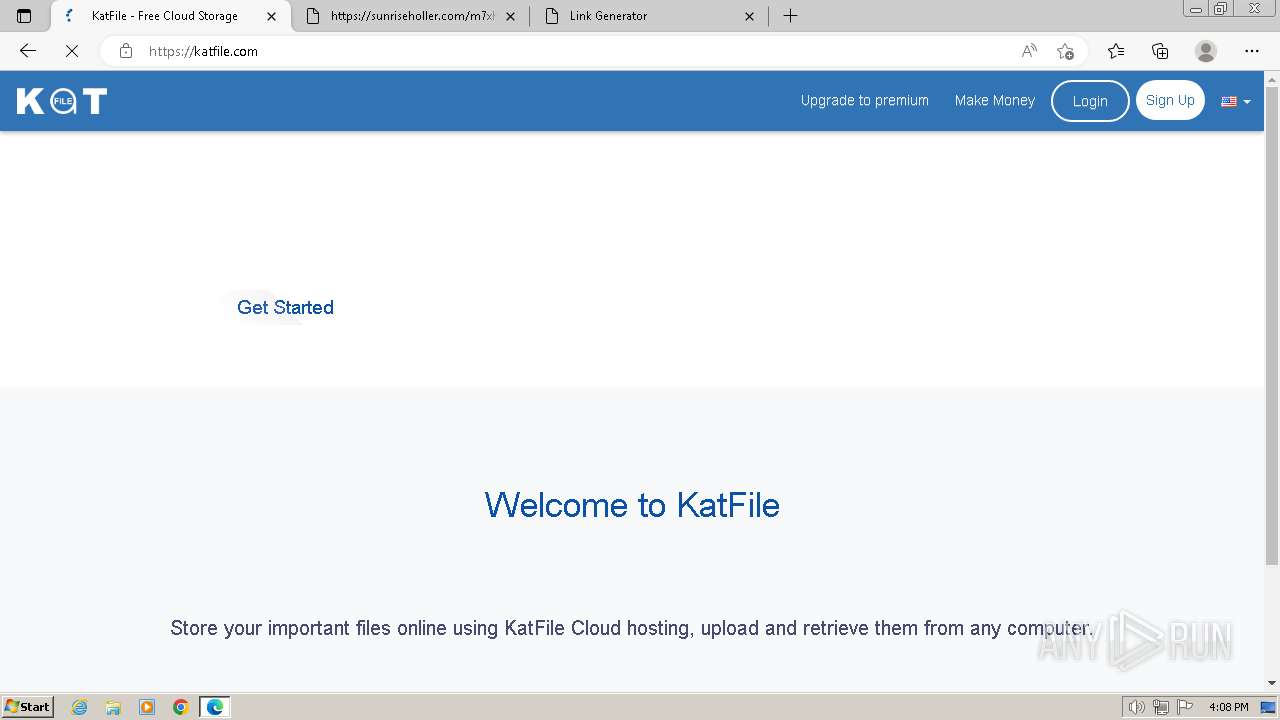Open Upgrade to premium page
Image resolution: width=1280 pixels, height=720 pixels.
pyautogui.click(x=865, y=101)
